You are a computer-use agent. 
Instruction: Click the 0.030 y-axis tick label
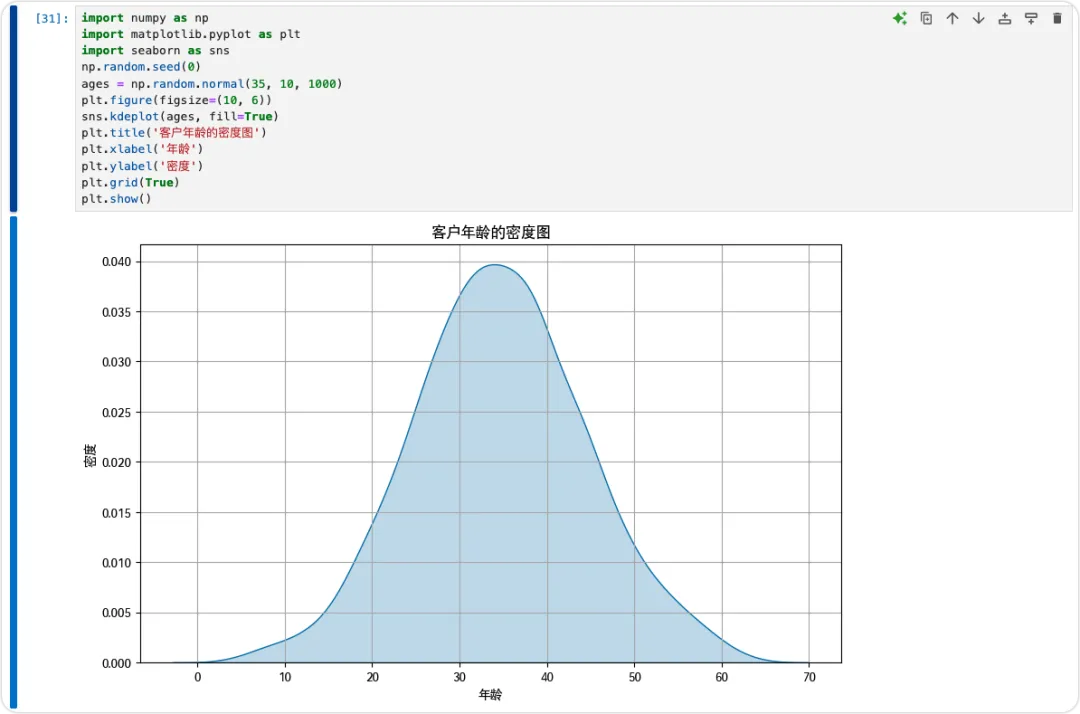(116, 362)
